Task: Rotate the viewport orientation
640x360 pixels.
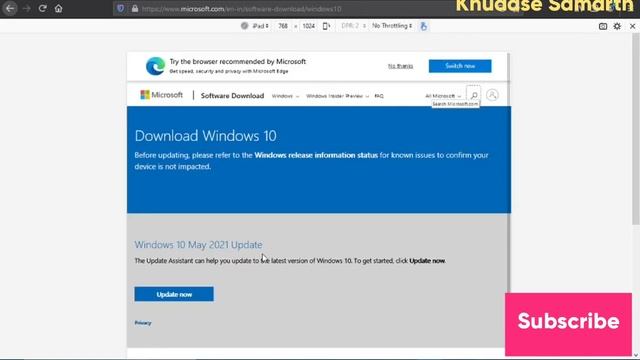Action: 326,26
